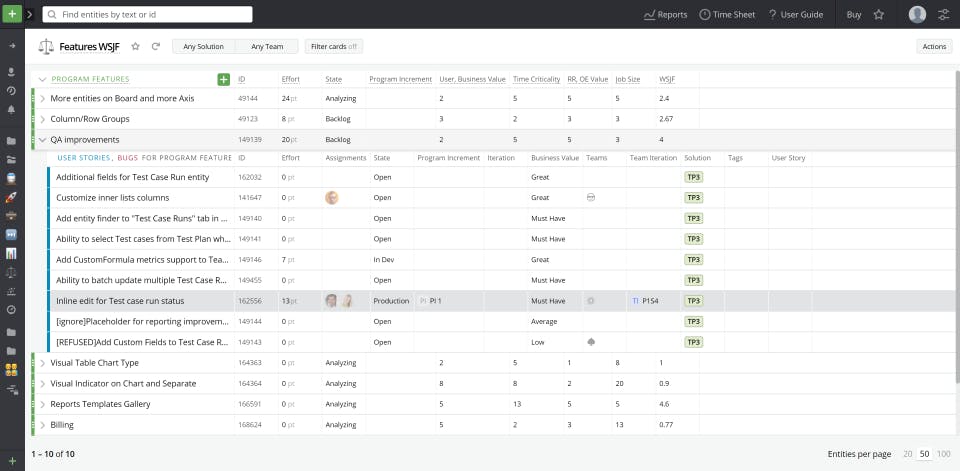960x471 pixels.
Task: Select 20 entities per page
Action: pyautogui.click(x=907, y=454)
